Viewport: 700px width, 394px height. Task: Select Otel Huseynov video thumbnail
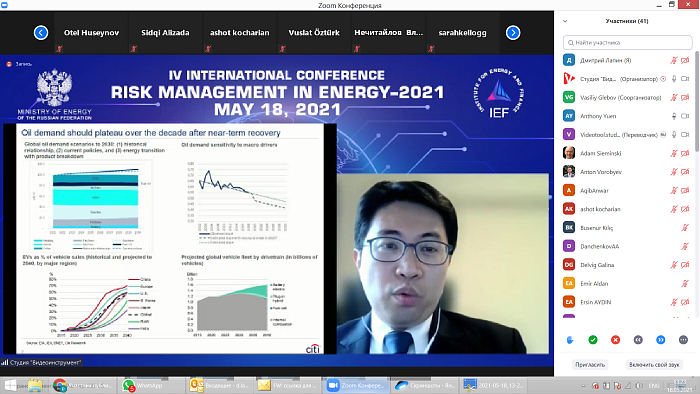click(x=91, y=33)
